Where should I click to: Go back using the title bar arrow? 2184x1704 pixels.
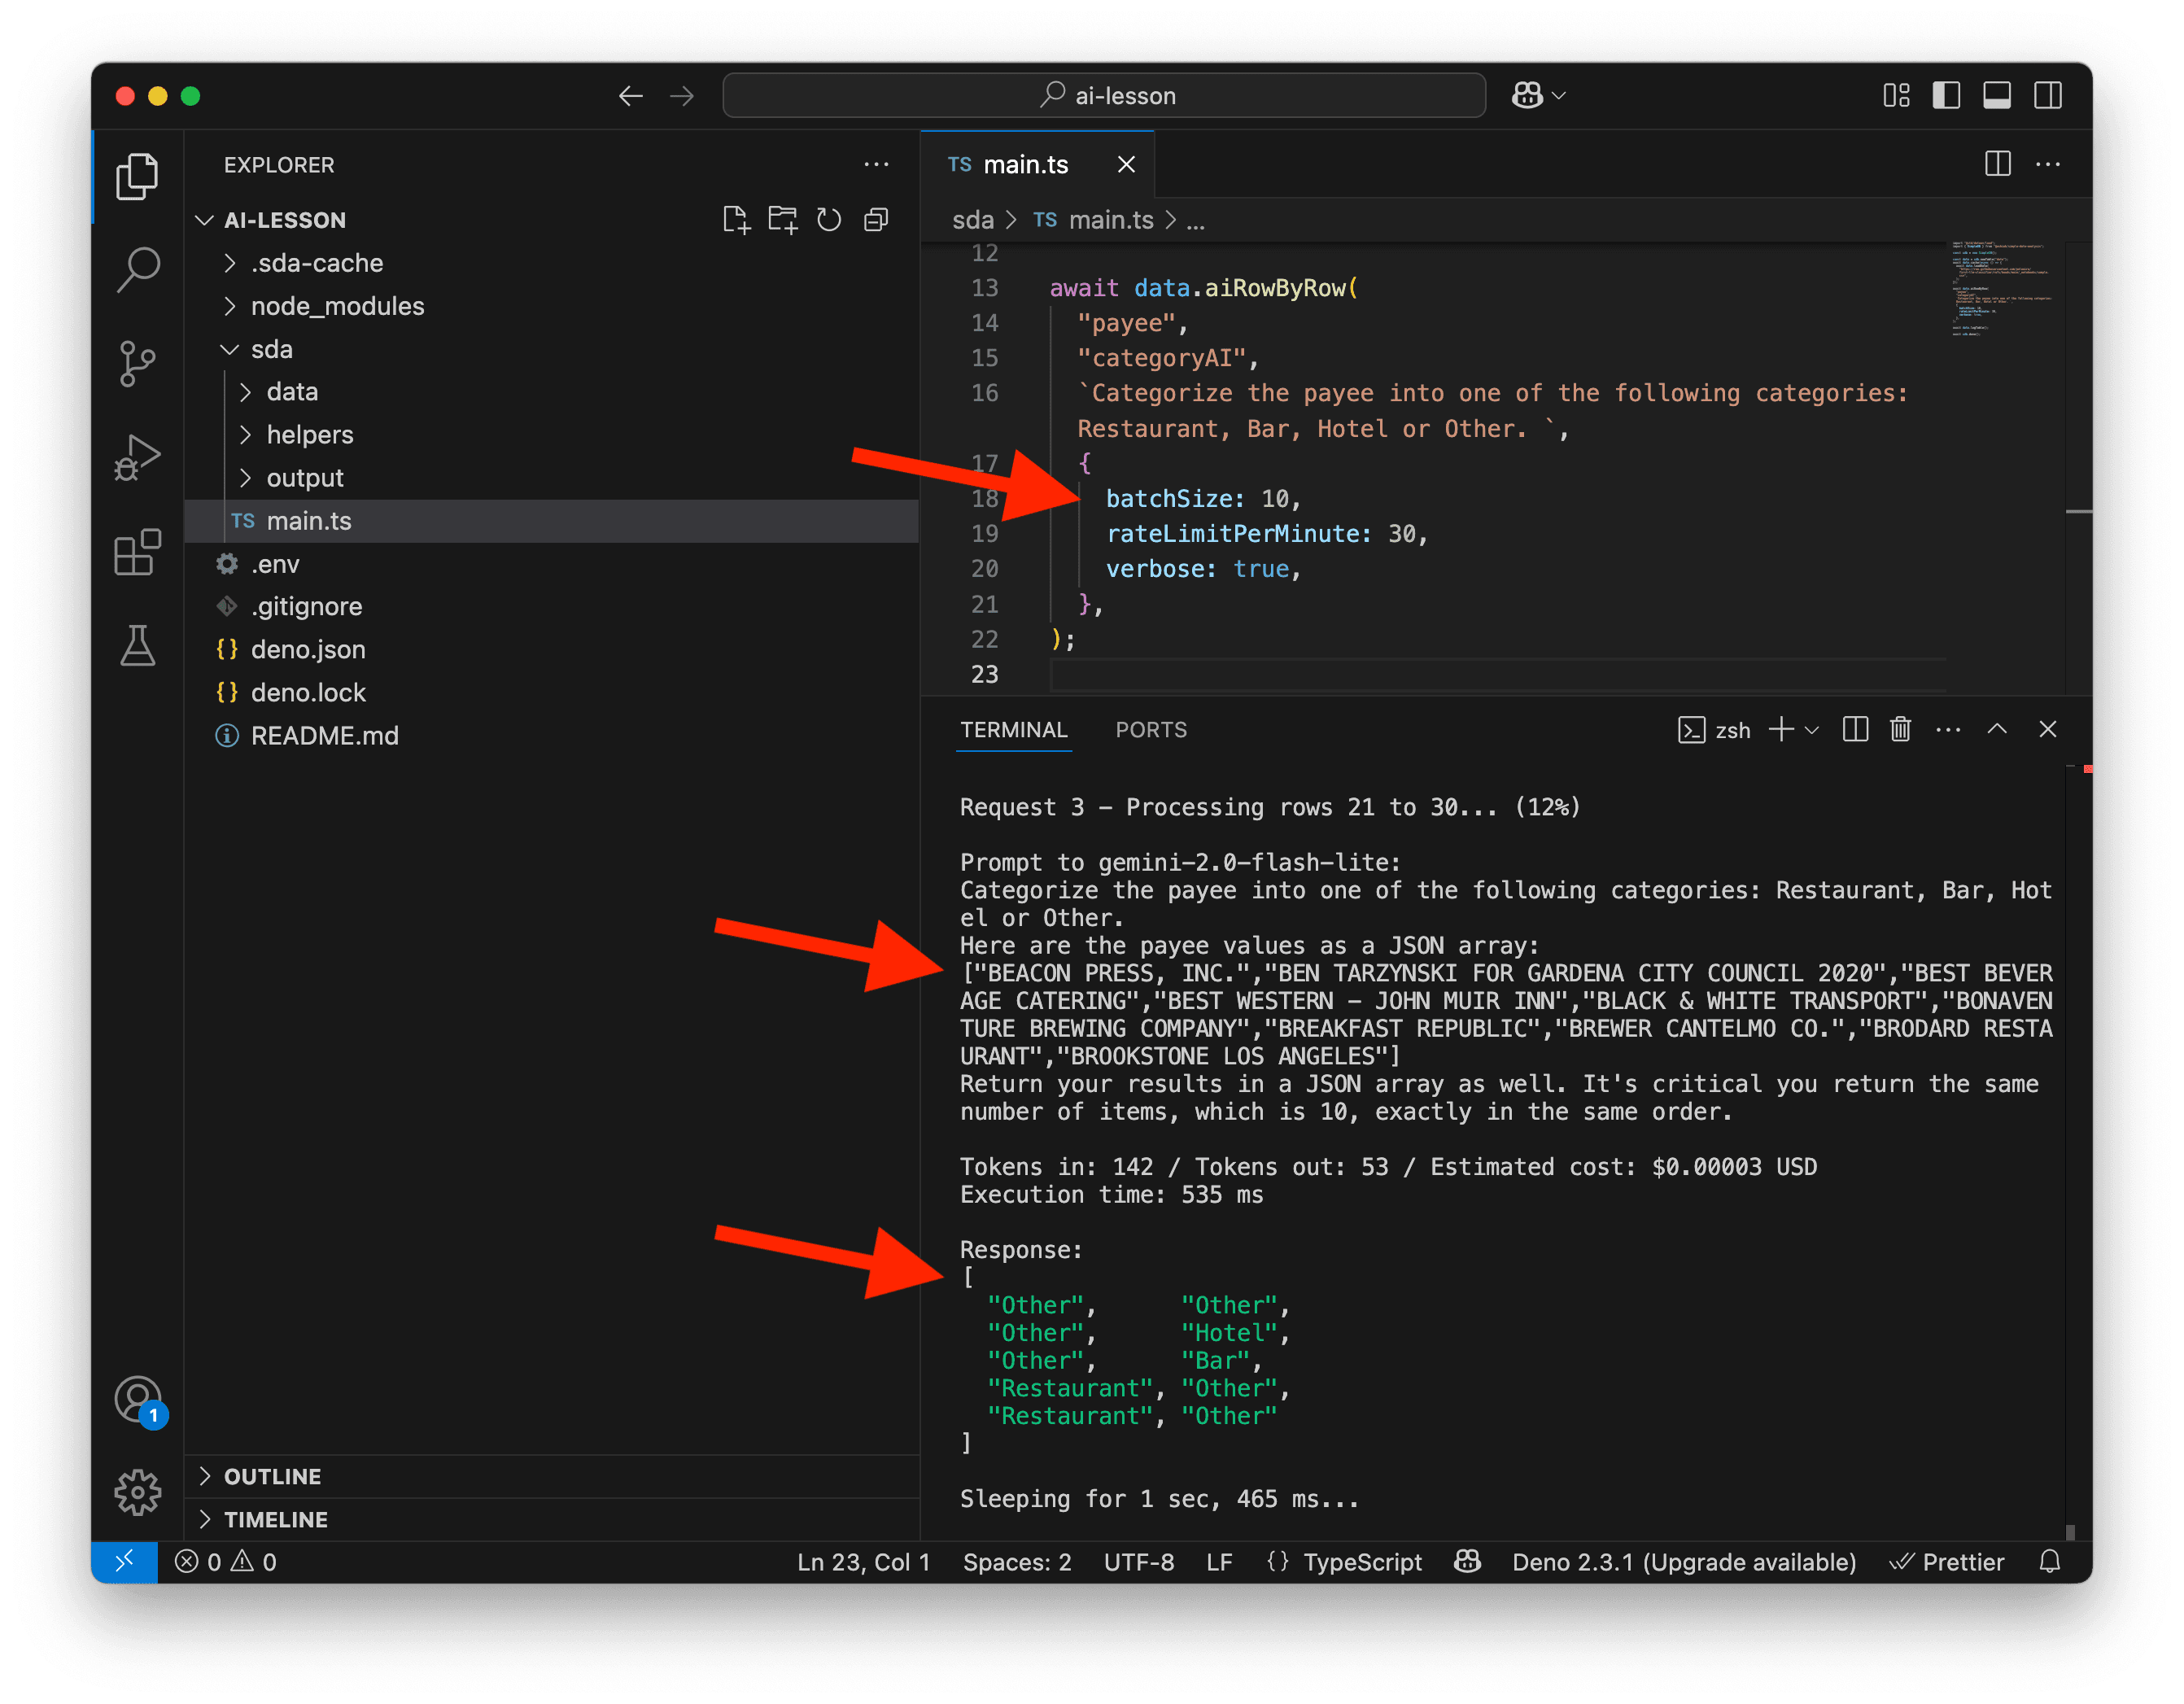pyautogui.click(x=630, y=96)
